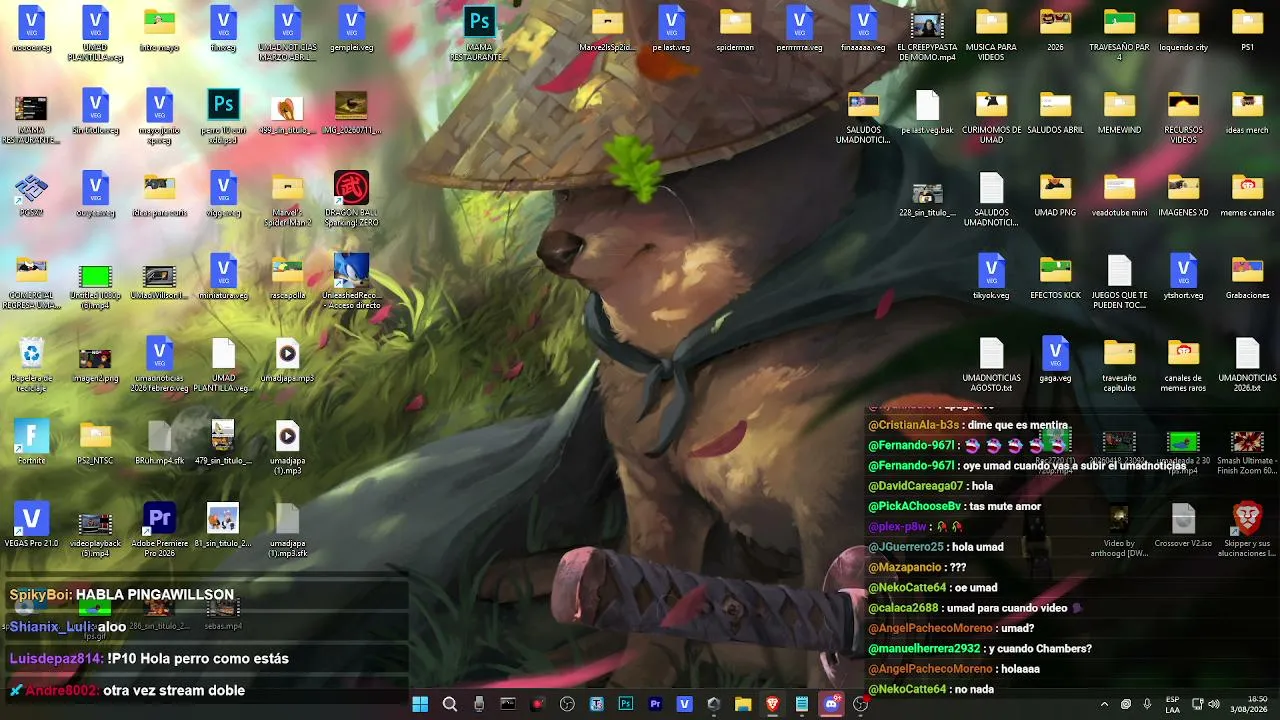Select the memes canales folder
Image resolution: width=1280 pixels, height=720 pixels.
pyautogui.click(x=1247, y=194)
